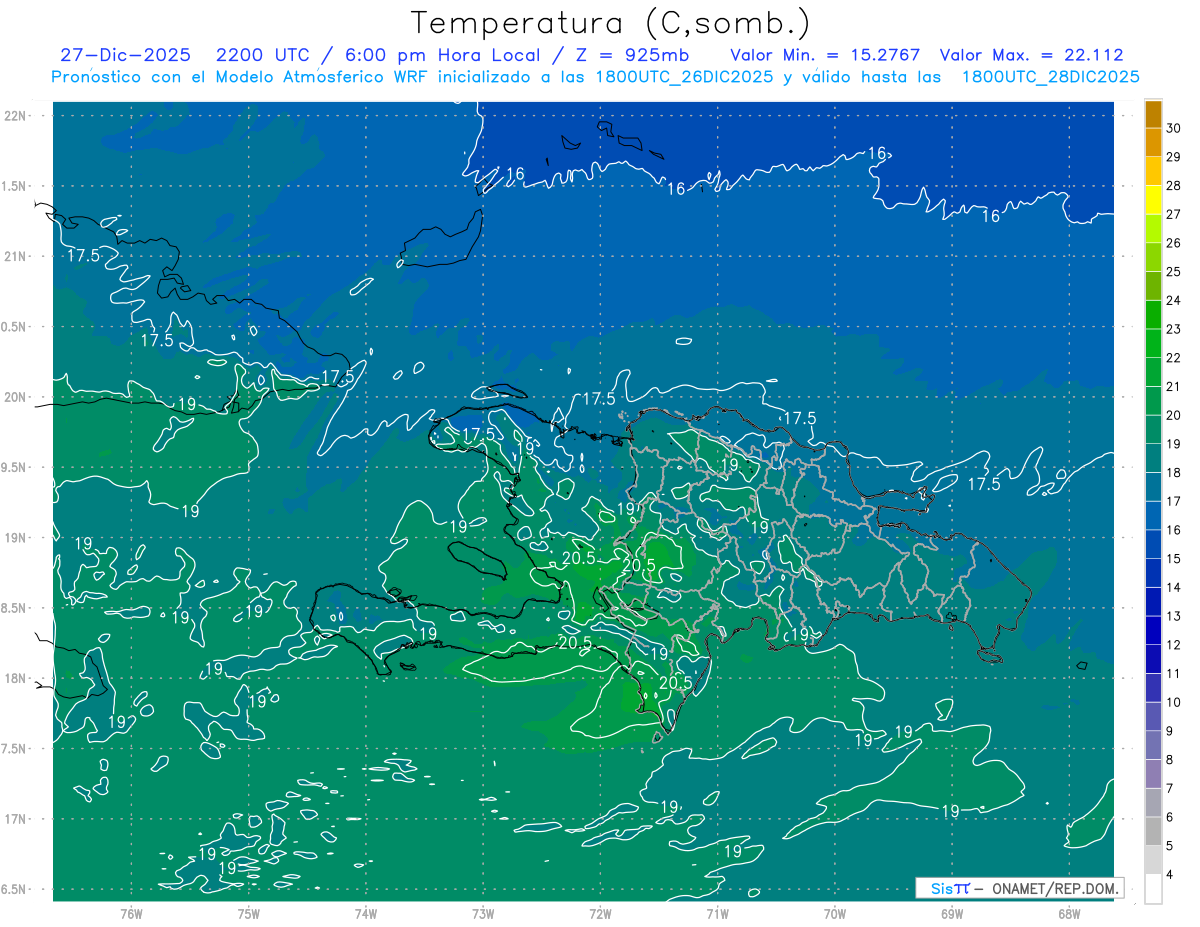Click the '72W' longitude axis label
The image size is (1200, 927).
pyautogui.click(x=600, y=913)
